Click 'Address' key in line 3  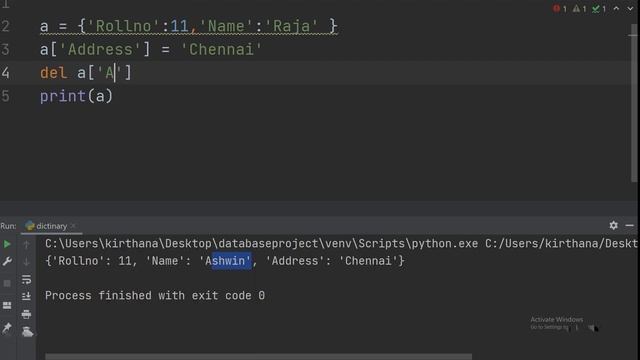tap(100, 50)
